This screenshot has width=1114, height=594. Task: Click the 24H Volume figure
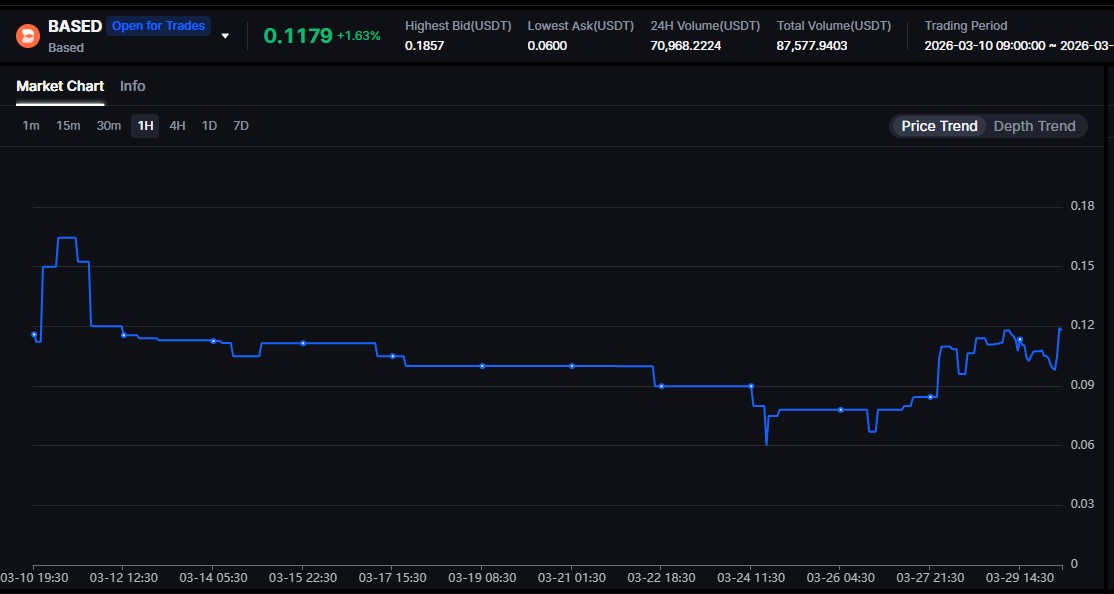[688, 45]
